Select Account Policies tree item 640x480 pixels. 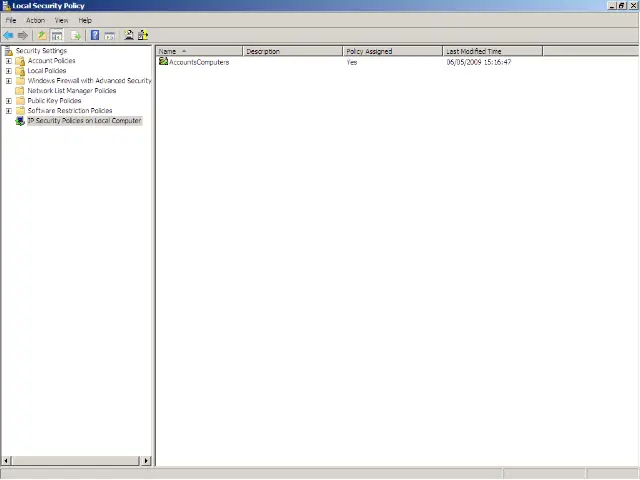51,61
